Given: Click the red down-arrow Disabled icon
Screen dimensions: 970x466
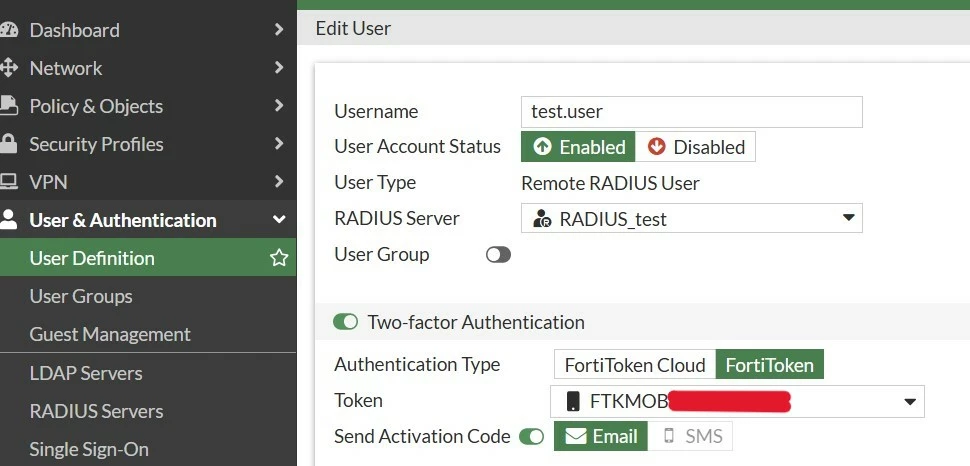Looking at the screenshot, I should [x=656, y=147].
